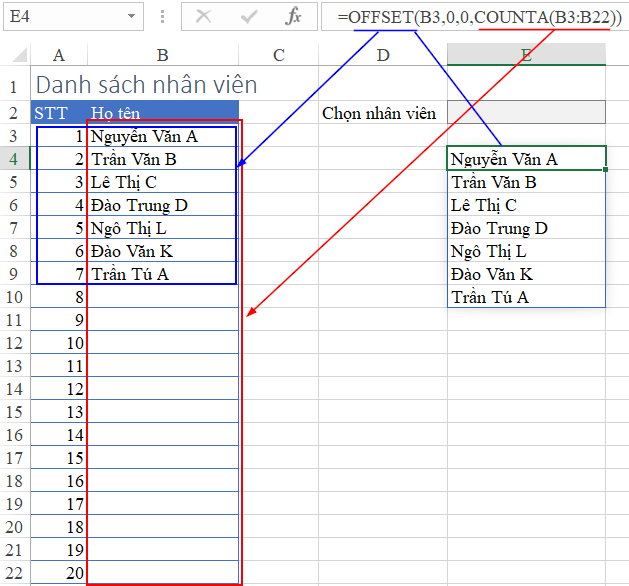The width and height of the screenshot is (629, 586).
Task: Select row 4 header
Action: point(14,159)
